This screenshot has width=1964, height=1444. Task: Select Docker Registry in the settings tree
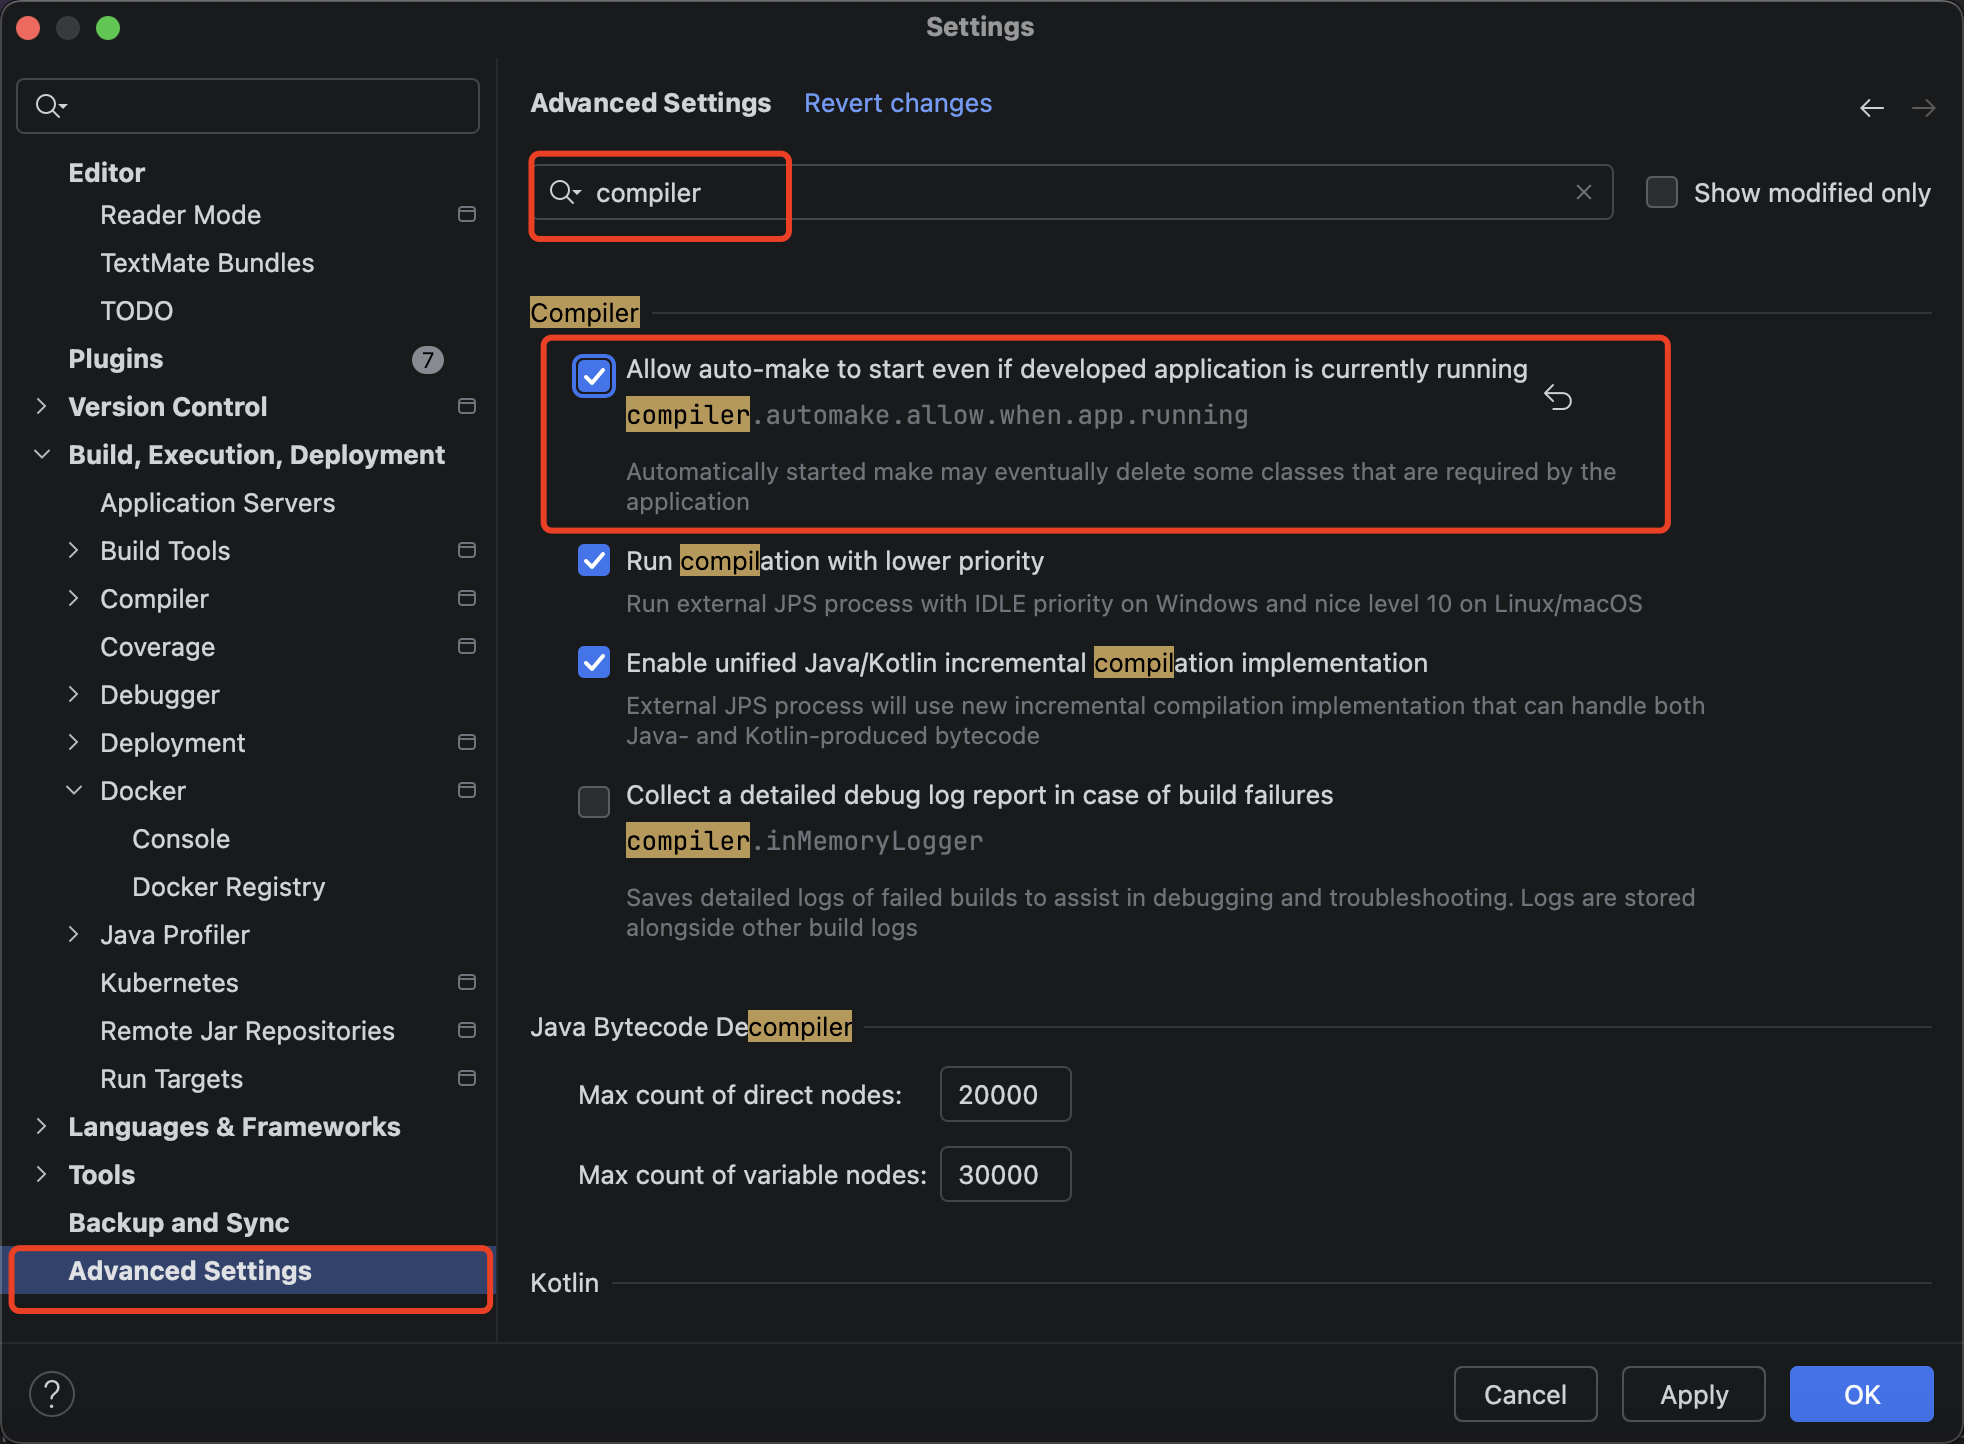click(x=228, y=887)
